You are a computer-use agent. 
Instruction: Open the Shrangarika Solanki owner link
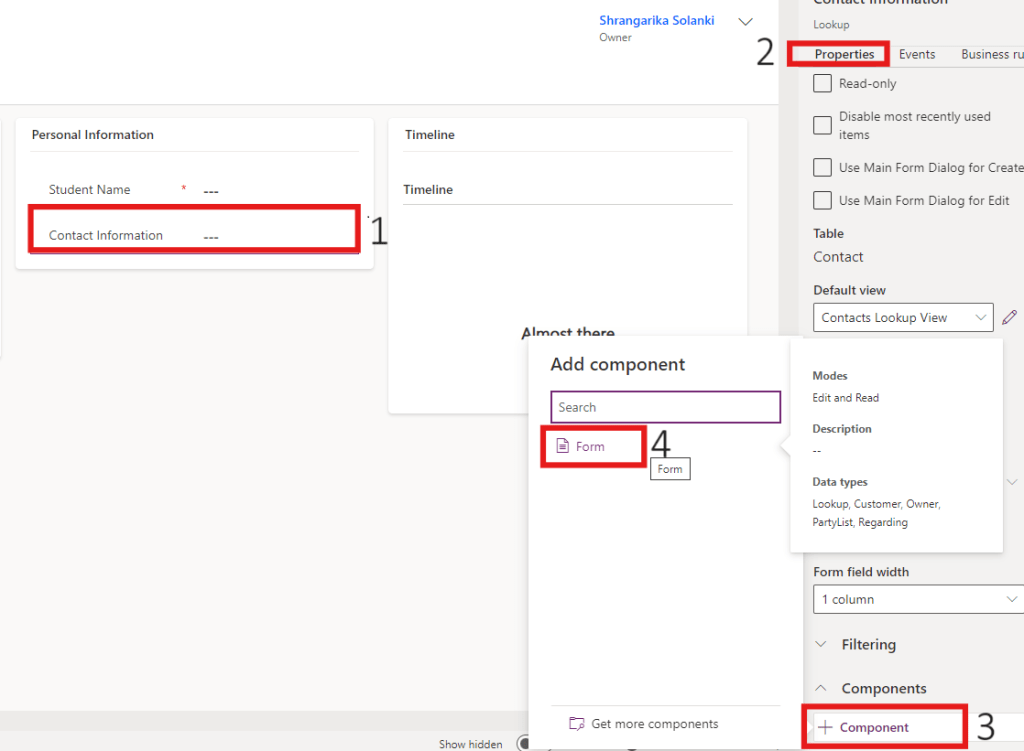pyautogui.click(x=656, y=20)
